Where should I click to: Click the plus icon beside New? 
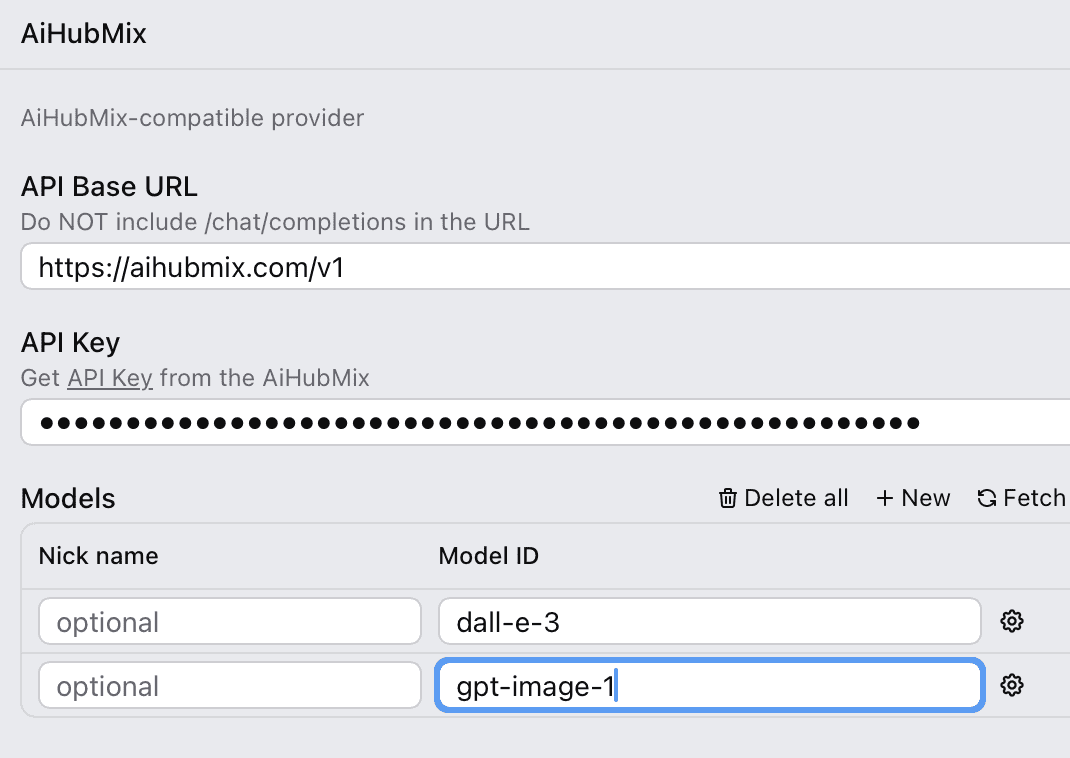point(885,498)
